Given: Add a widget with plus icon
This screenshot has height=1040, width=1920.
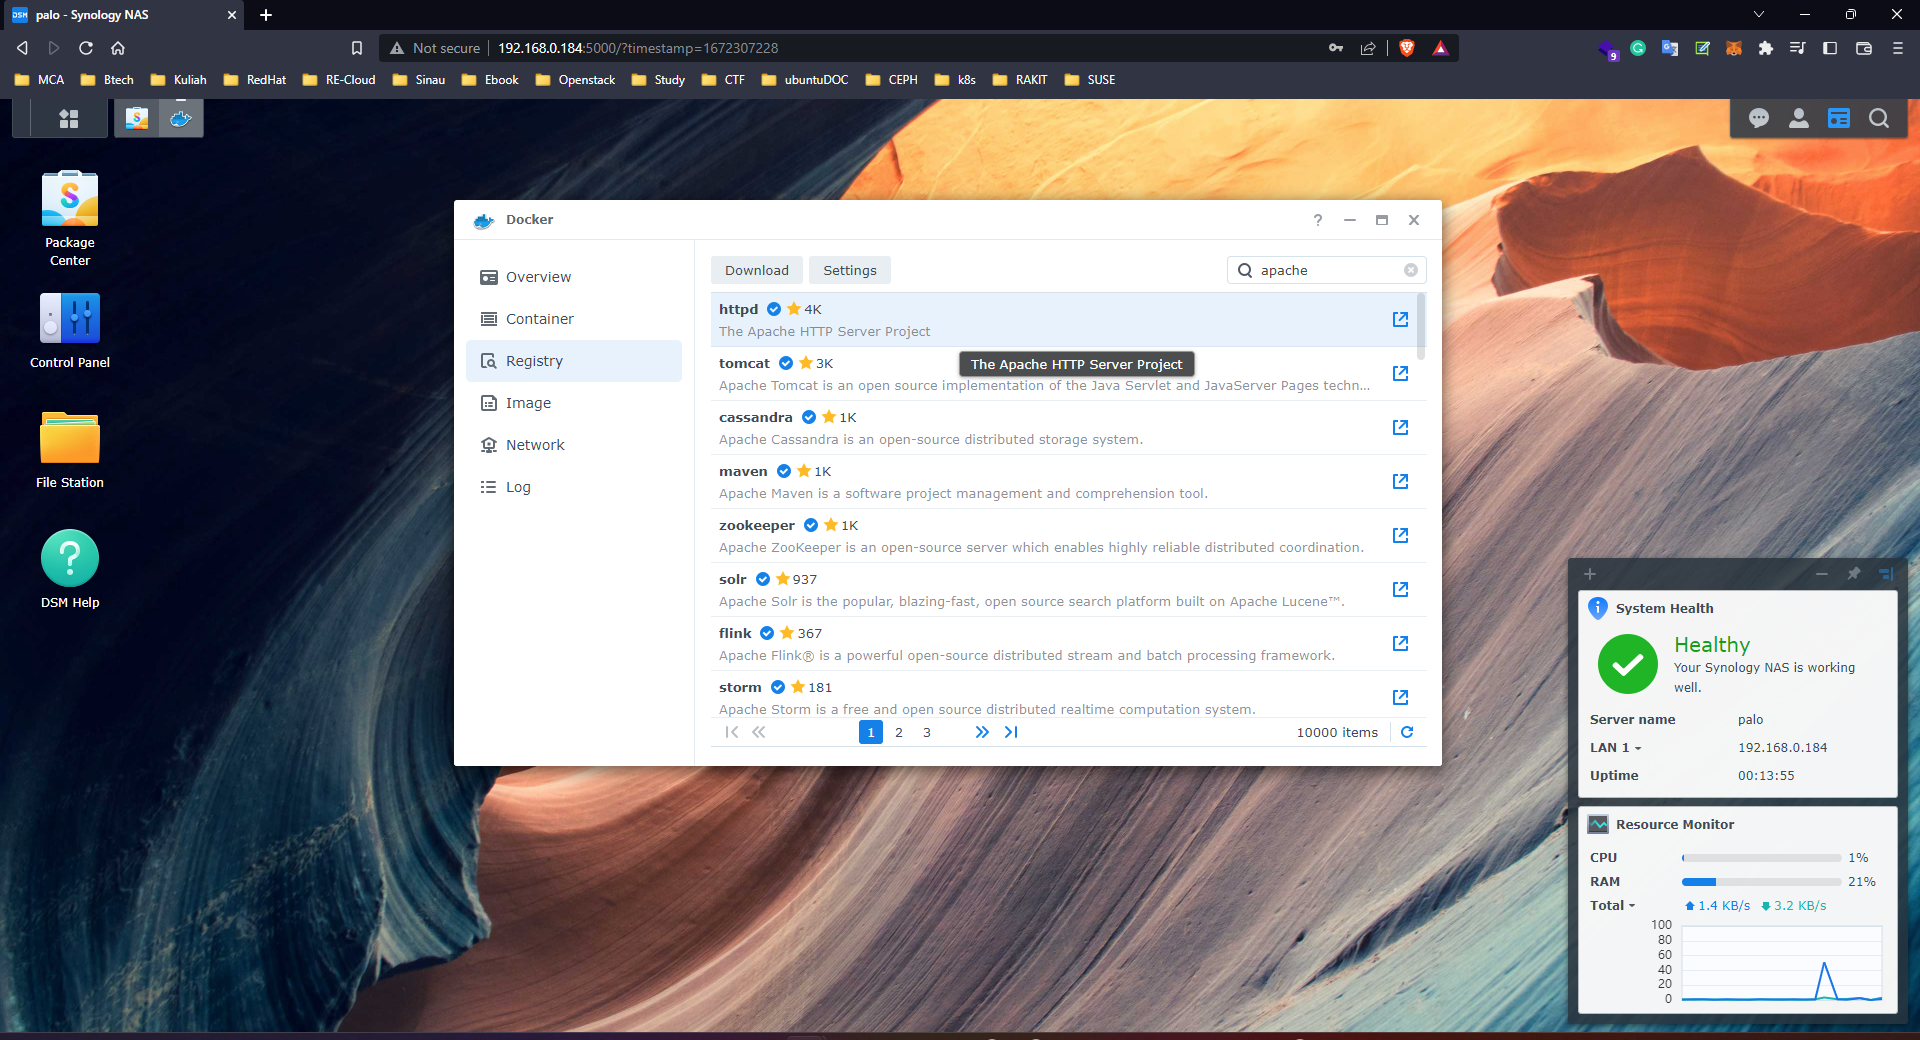Looking at the screenshot, I should tap(1590, 574).
